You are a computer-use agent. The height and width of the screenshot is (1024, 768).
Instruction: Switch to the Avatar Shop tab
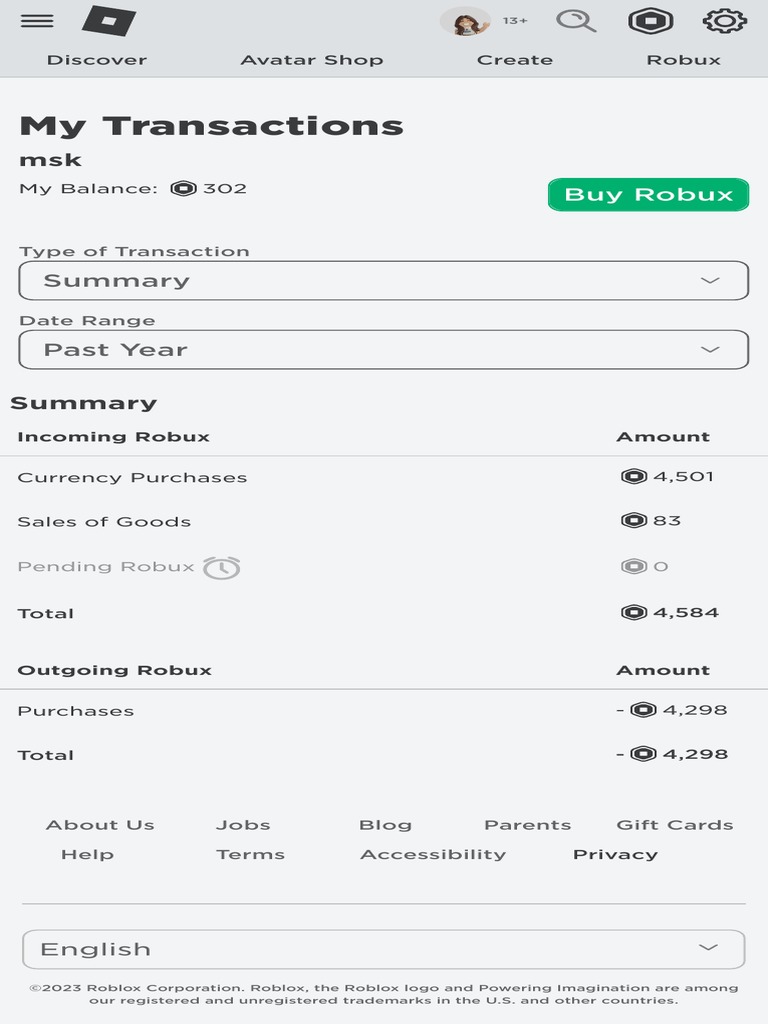point(312,60)
